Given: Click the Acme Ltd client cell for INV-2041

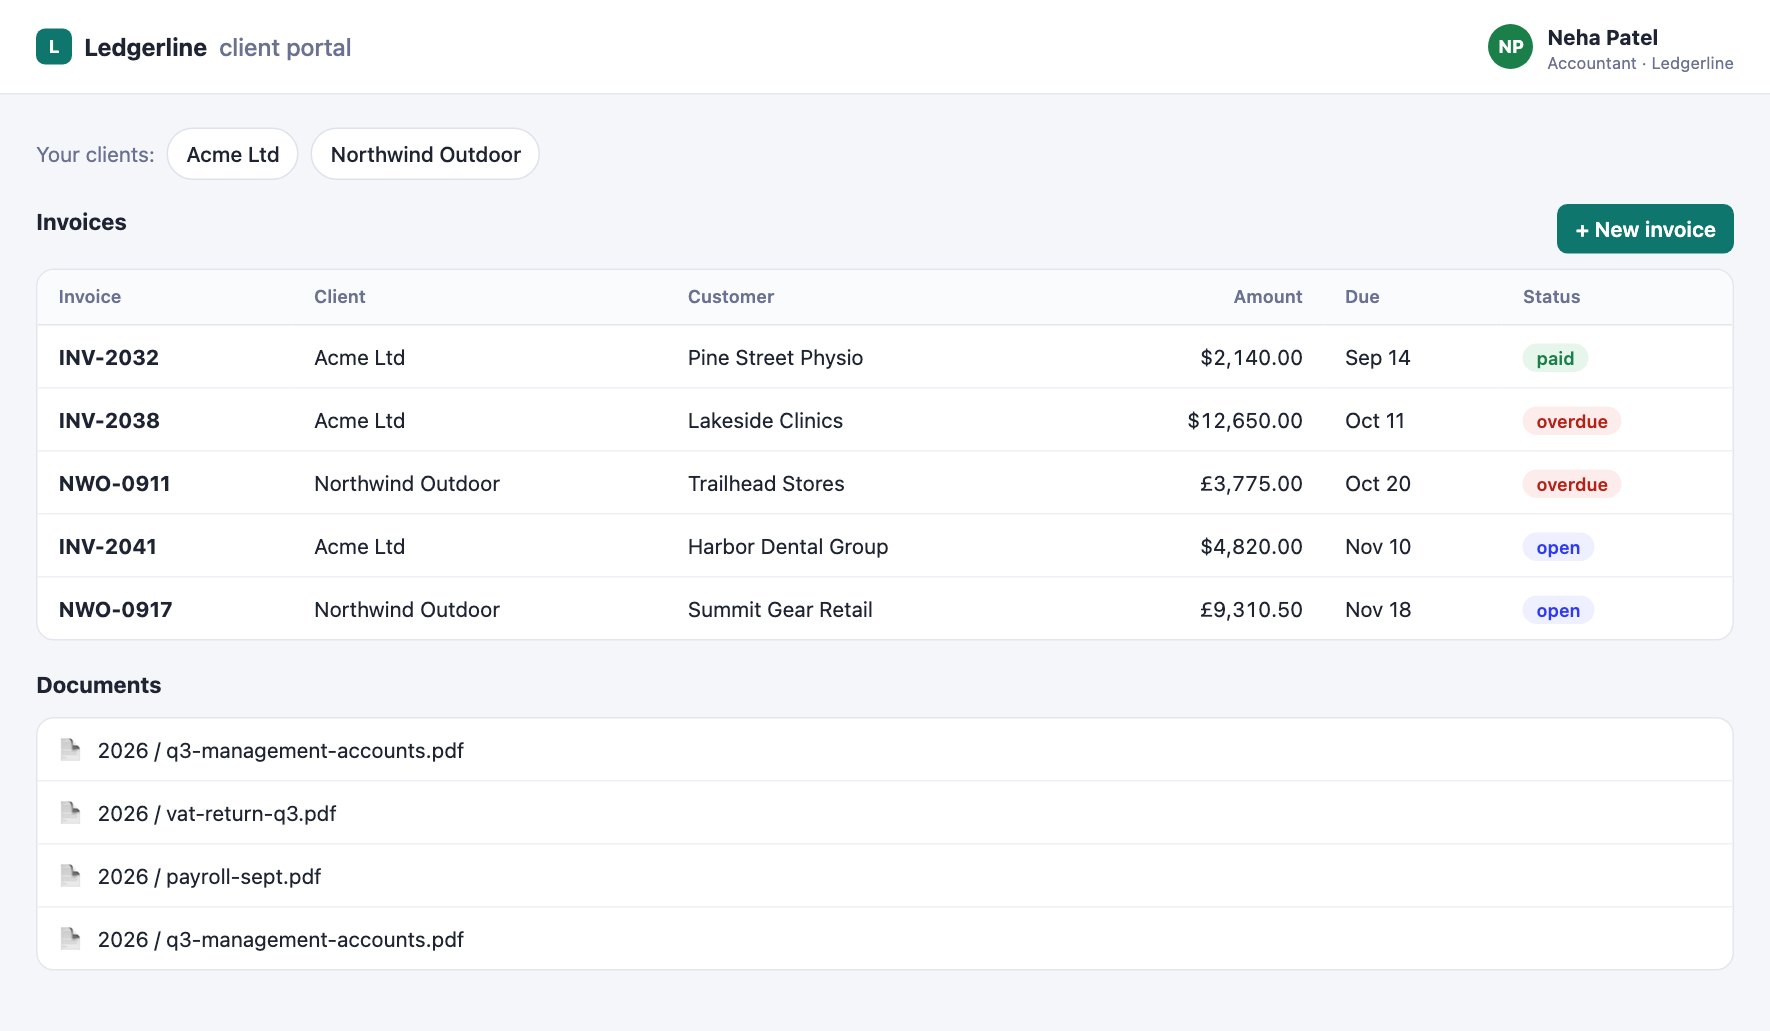Looking at the screenshot, I should tap(359, 546).
